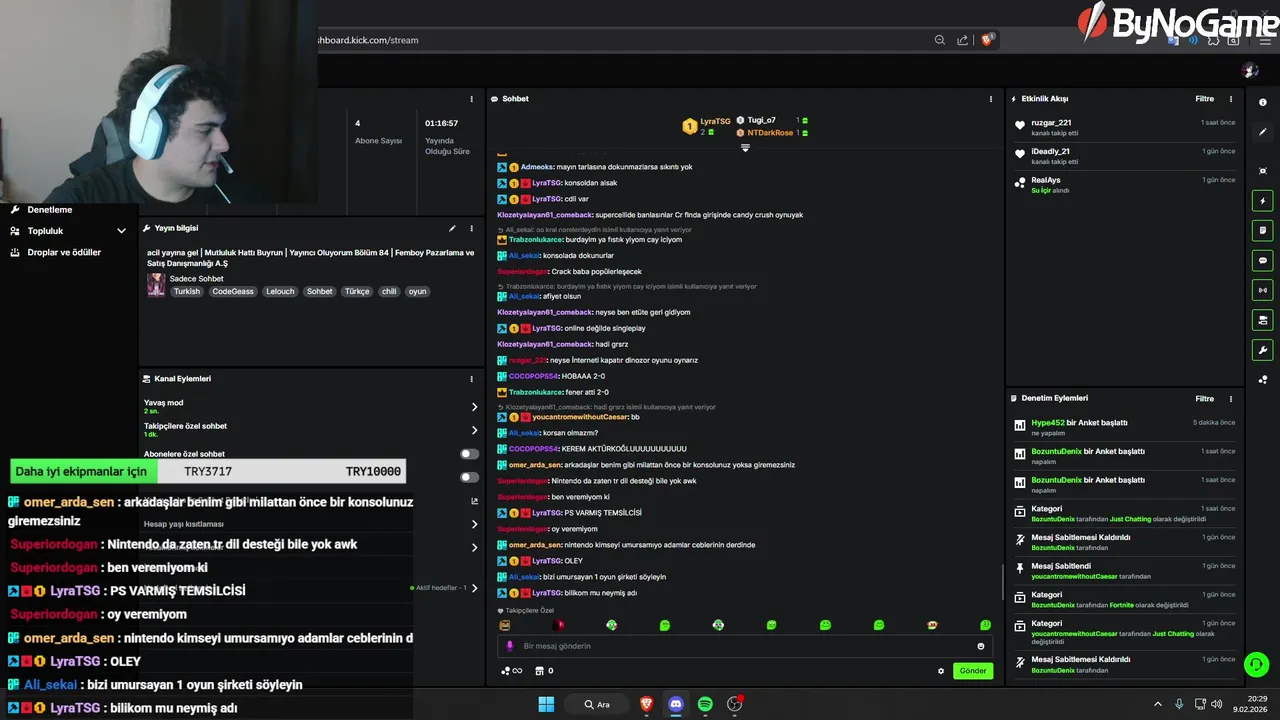Toggle the channel actions sidebar icon

coord(1263,321)
